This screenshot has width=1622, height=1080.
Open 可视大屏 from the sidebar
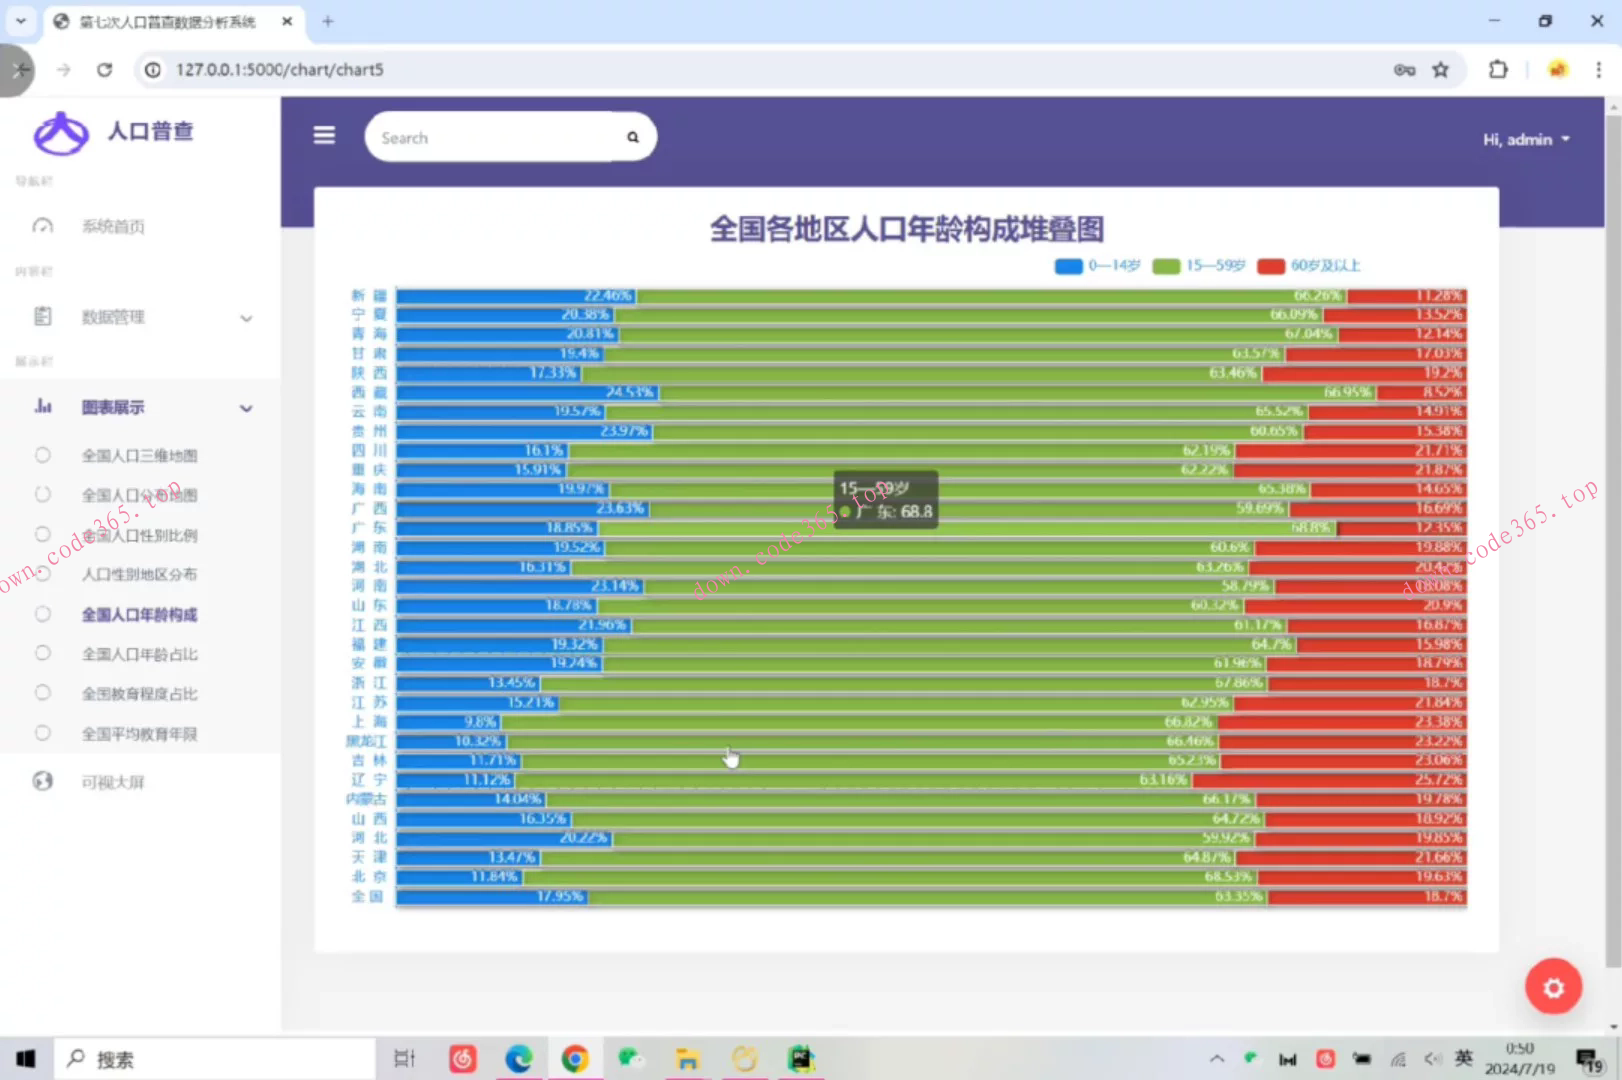click(x=113, y=782)
